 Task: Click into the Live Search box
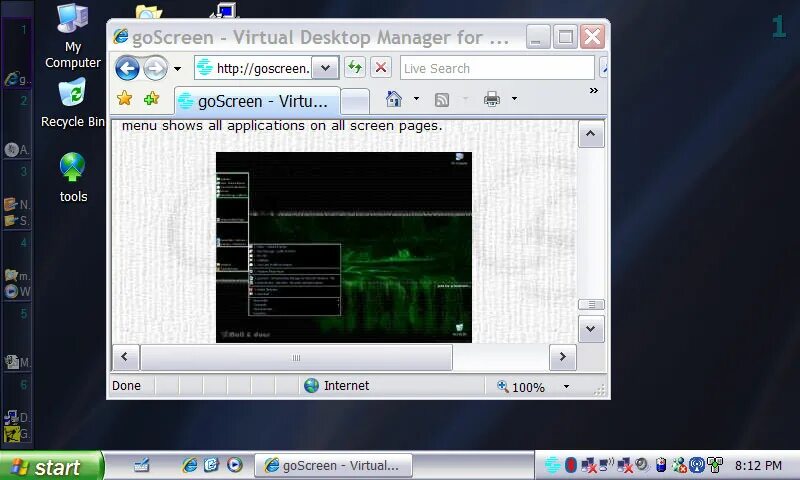(x=497, y=68)
